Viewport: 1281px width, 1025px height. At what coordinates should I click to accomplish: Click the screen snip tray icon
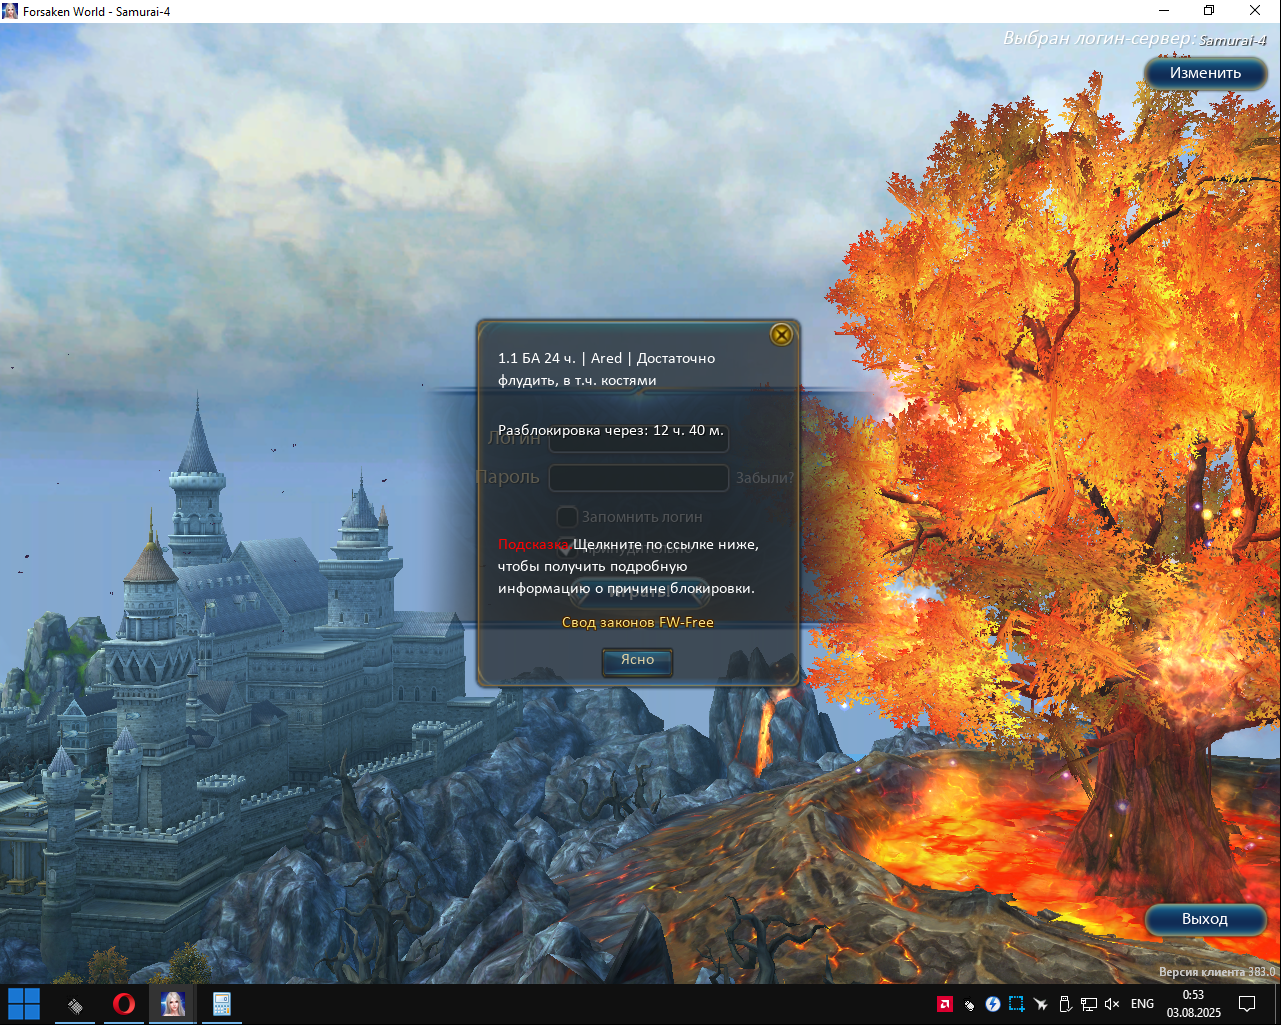1017,1004
